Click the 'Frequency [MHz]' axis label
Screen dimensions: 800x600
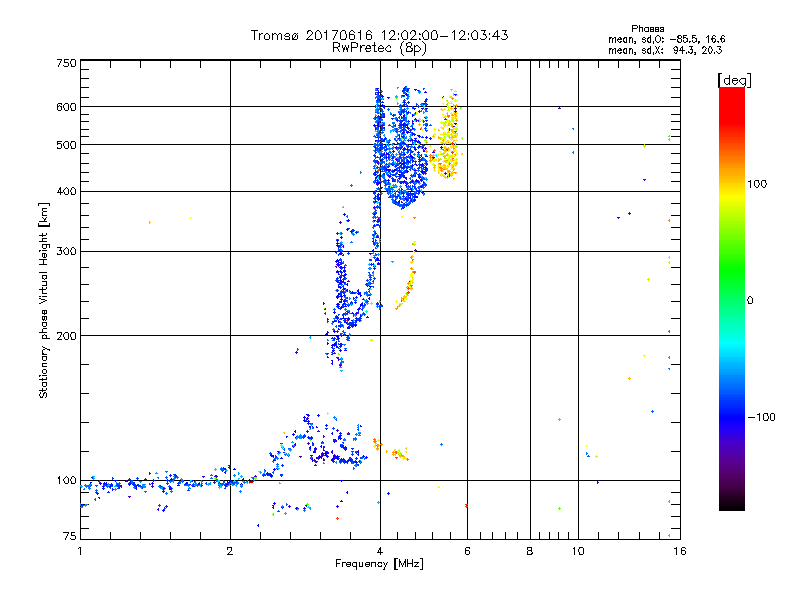click(x=379, y=564)
